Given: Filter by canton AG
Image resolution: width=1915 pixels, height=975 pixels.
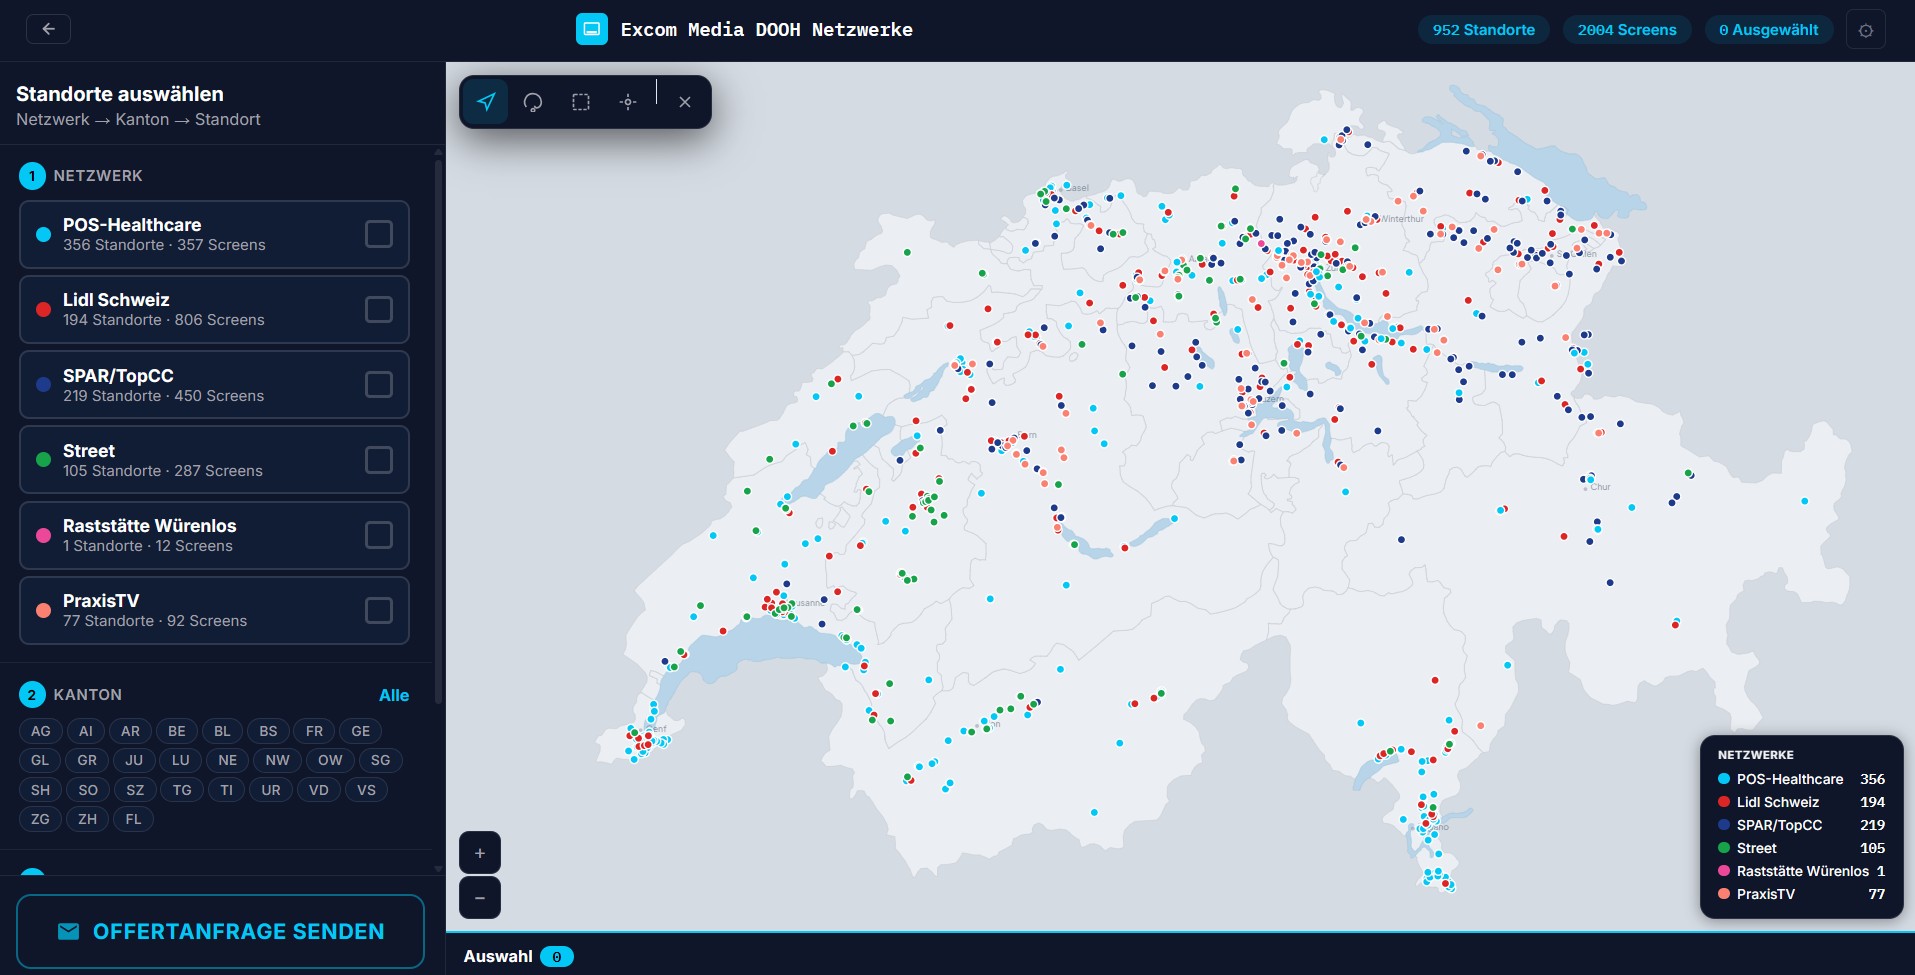Looking at the screenshot, I should pyautogui.click(x=41, y=731).
